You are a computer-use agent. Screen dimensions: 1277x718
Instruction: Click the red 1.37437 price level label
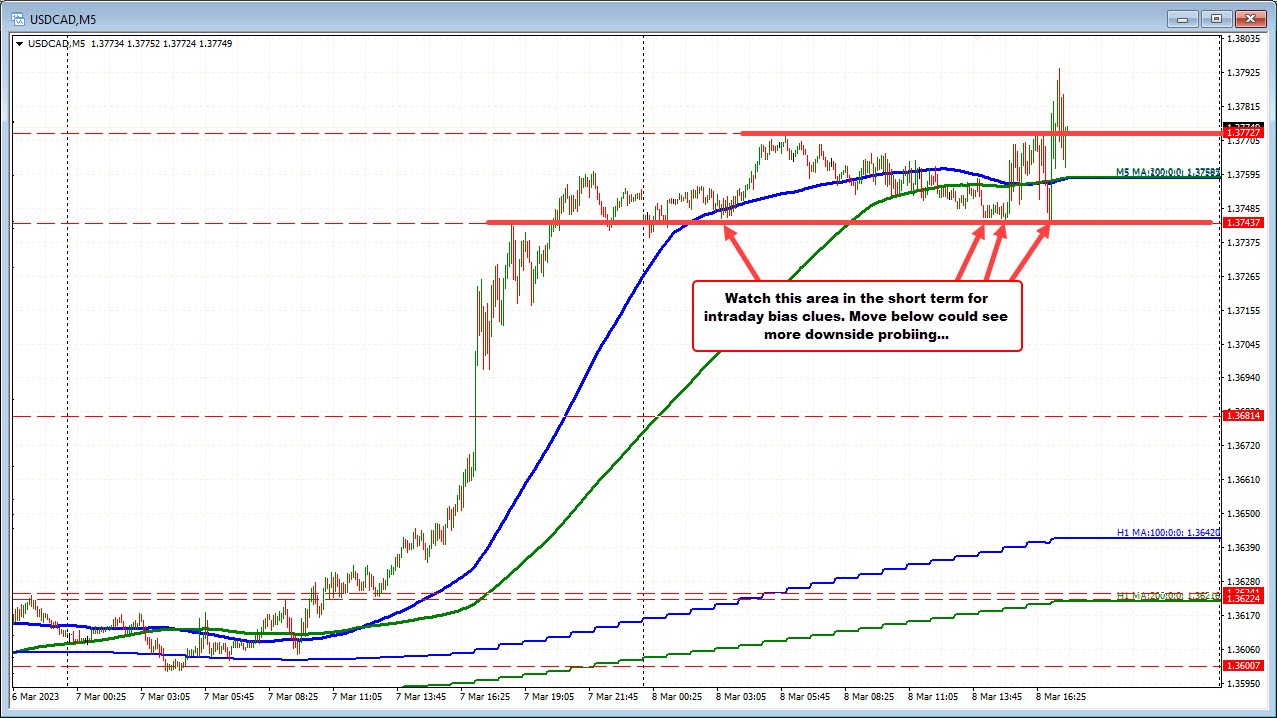[1243, 222]
